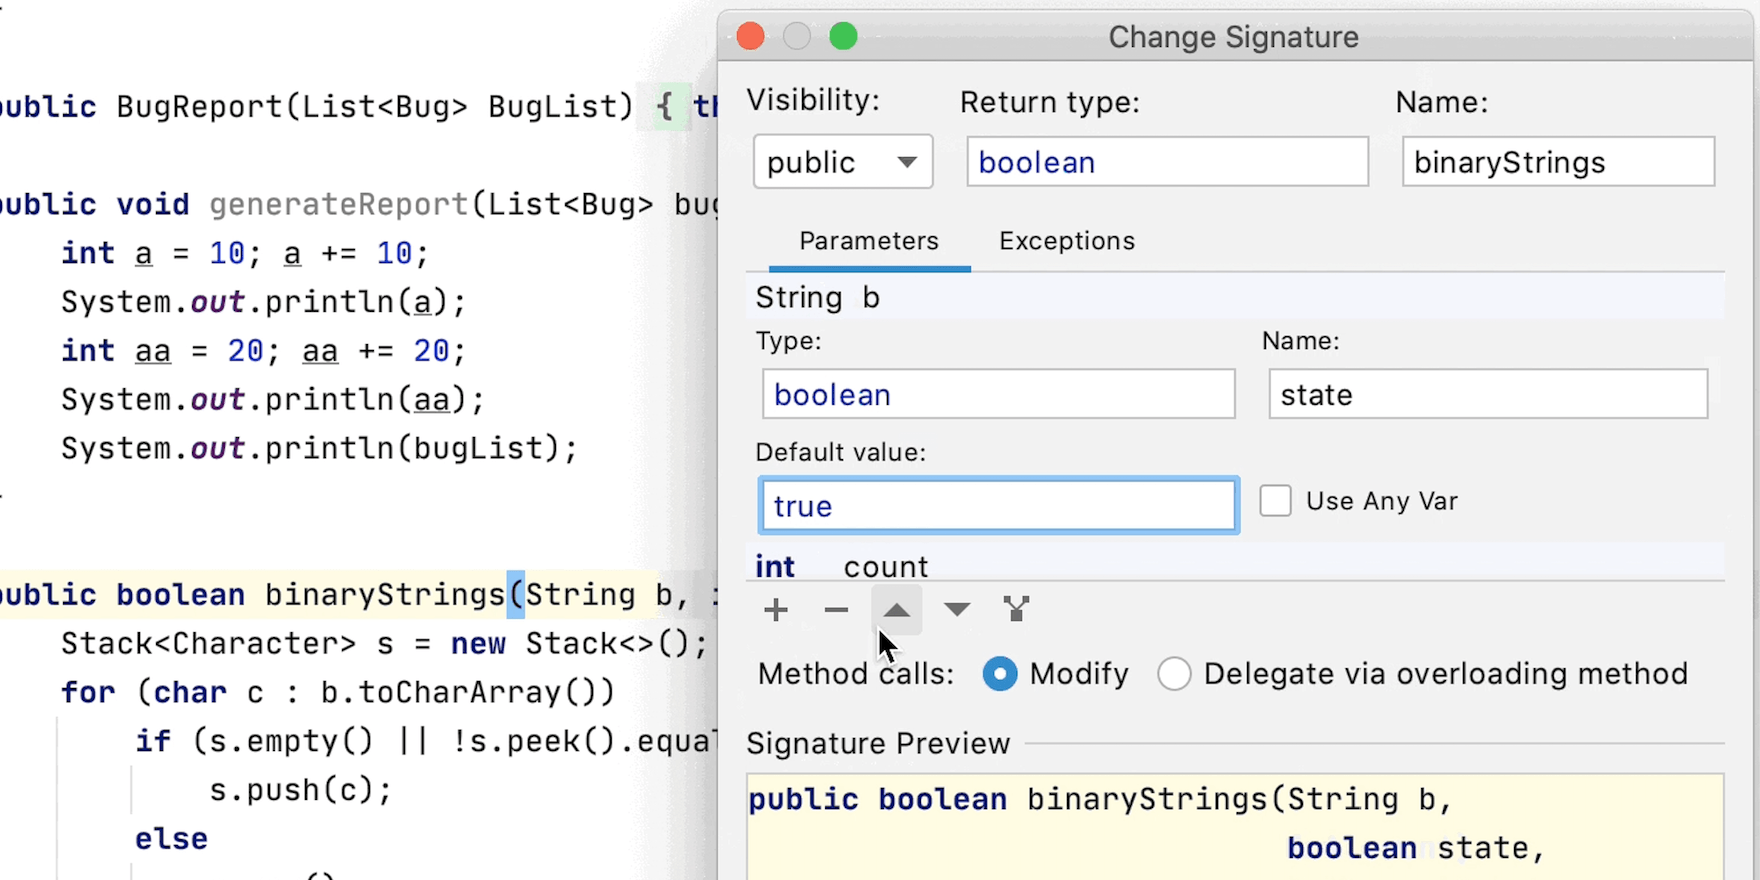Click the propagate parameters icon

pos(1016,610)
